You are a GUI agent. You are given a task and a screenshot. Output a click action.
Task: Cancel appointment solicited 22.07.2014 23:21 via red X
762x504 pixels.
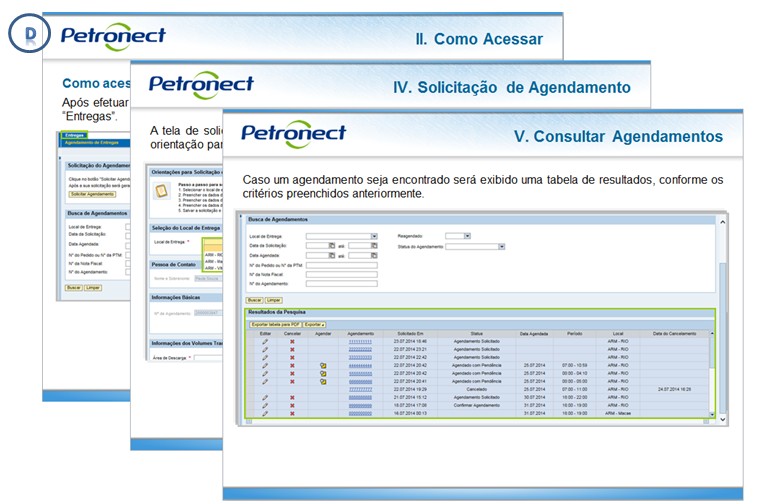292,349
